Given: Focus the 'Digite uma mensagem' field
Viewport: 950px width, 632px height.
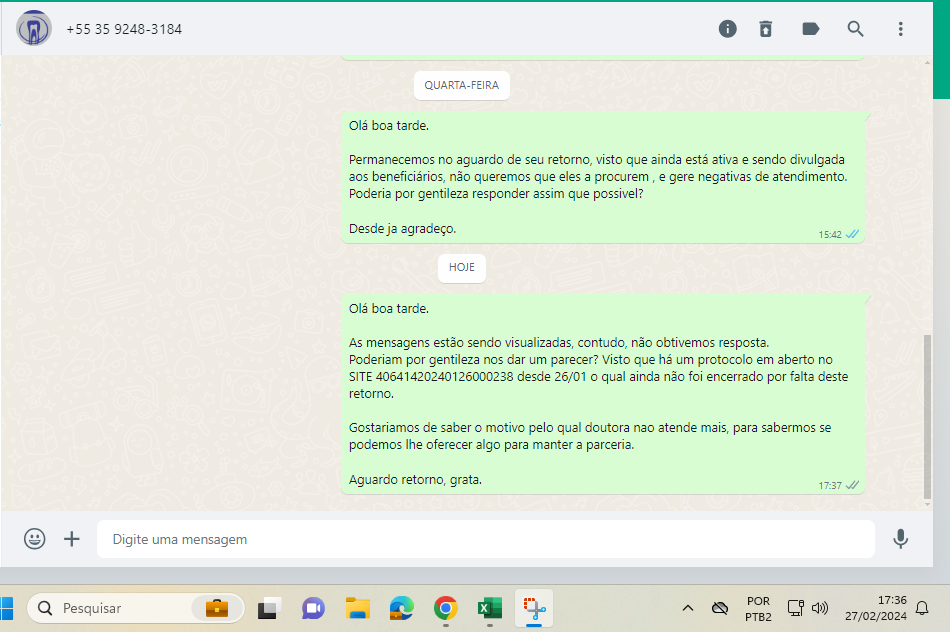Looking at the screenshot, I should pos(485,539).
